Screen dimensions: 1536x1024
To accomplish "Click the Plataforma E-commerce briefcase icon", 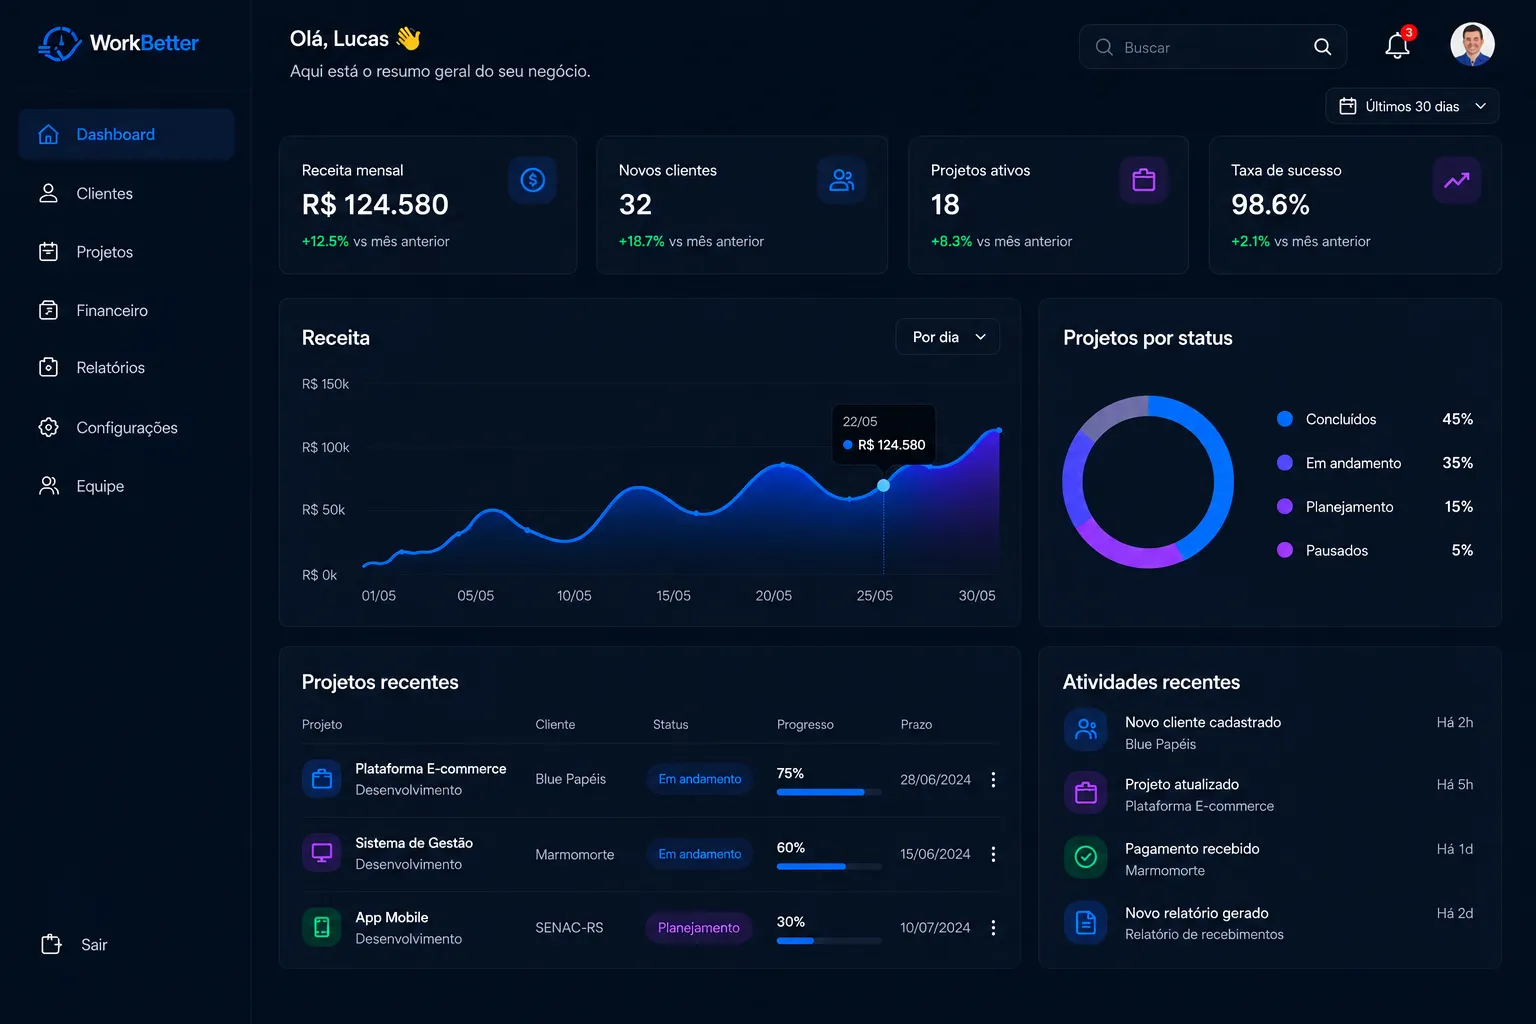I will (x=322, y=779).
